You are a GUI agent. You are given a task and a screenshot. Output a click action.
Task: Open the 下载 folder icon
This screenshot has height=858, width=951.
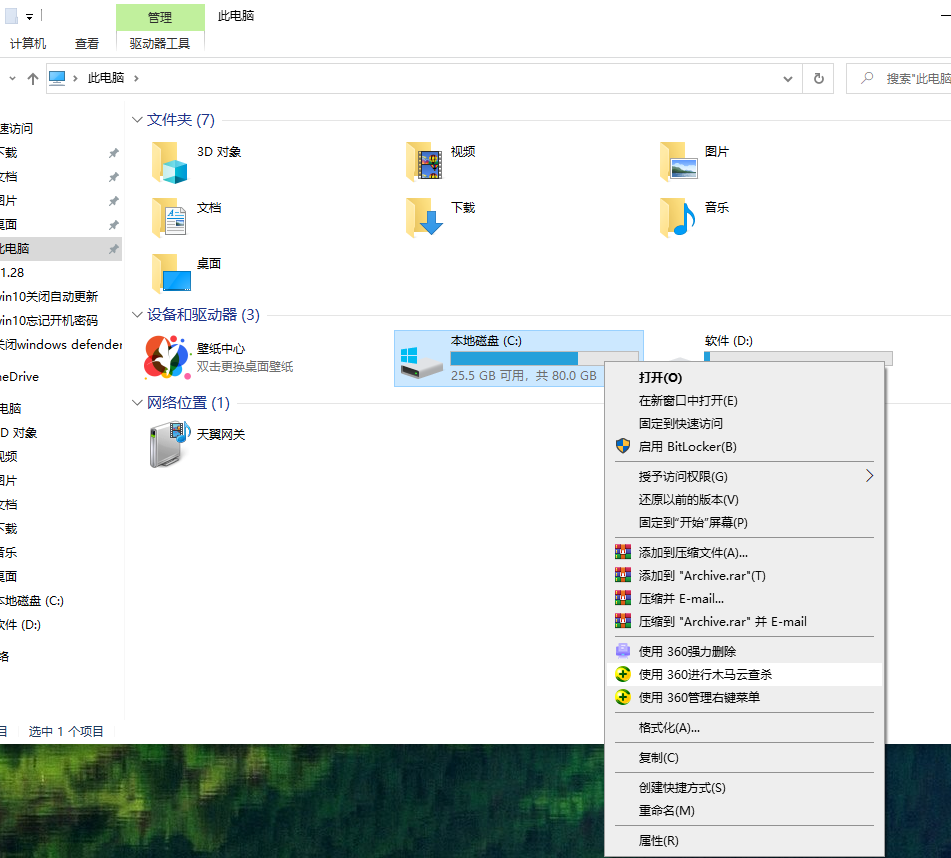(424, 218)
